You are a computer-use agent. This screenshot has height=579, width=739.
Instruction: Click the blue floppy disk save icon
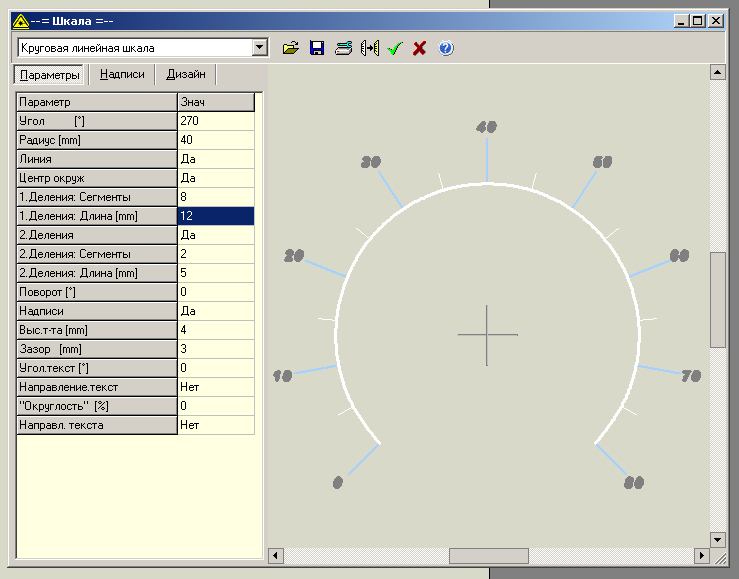tap(317, 48)
